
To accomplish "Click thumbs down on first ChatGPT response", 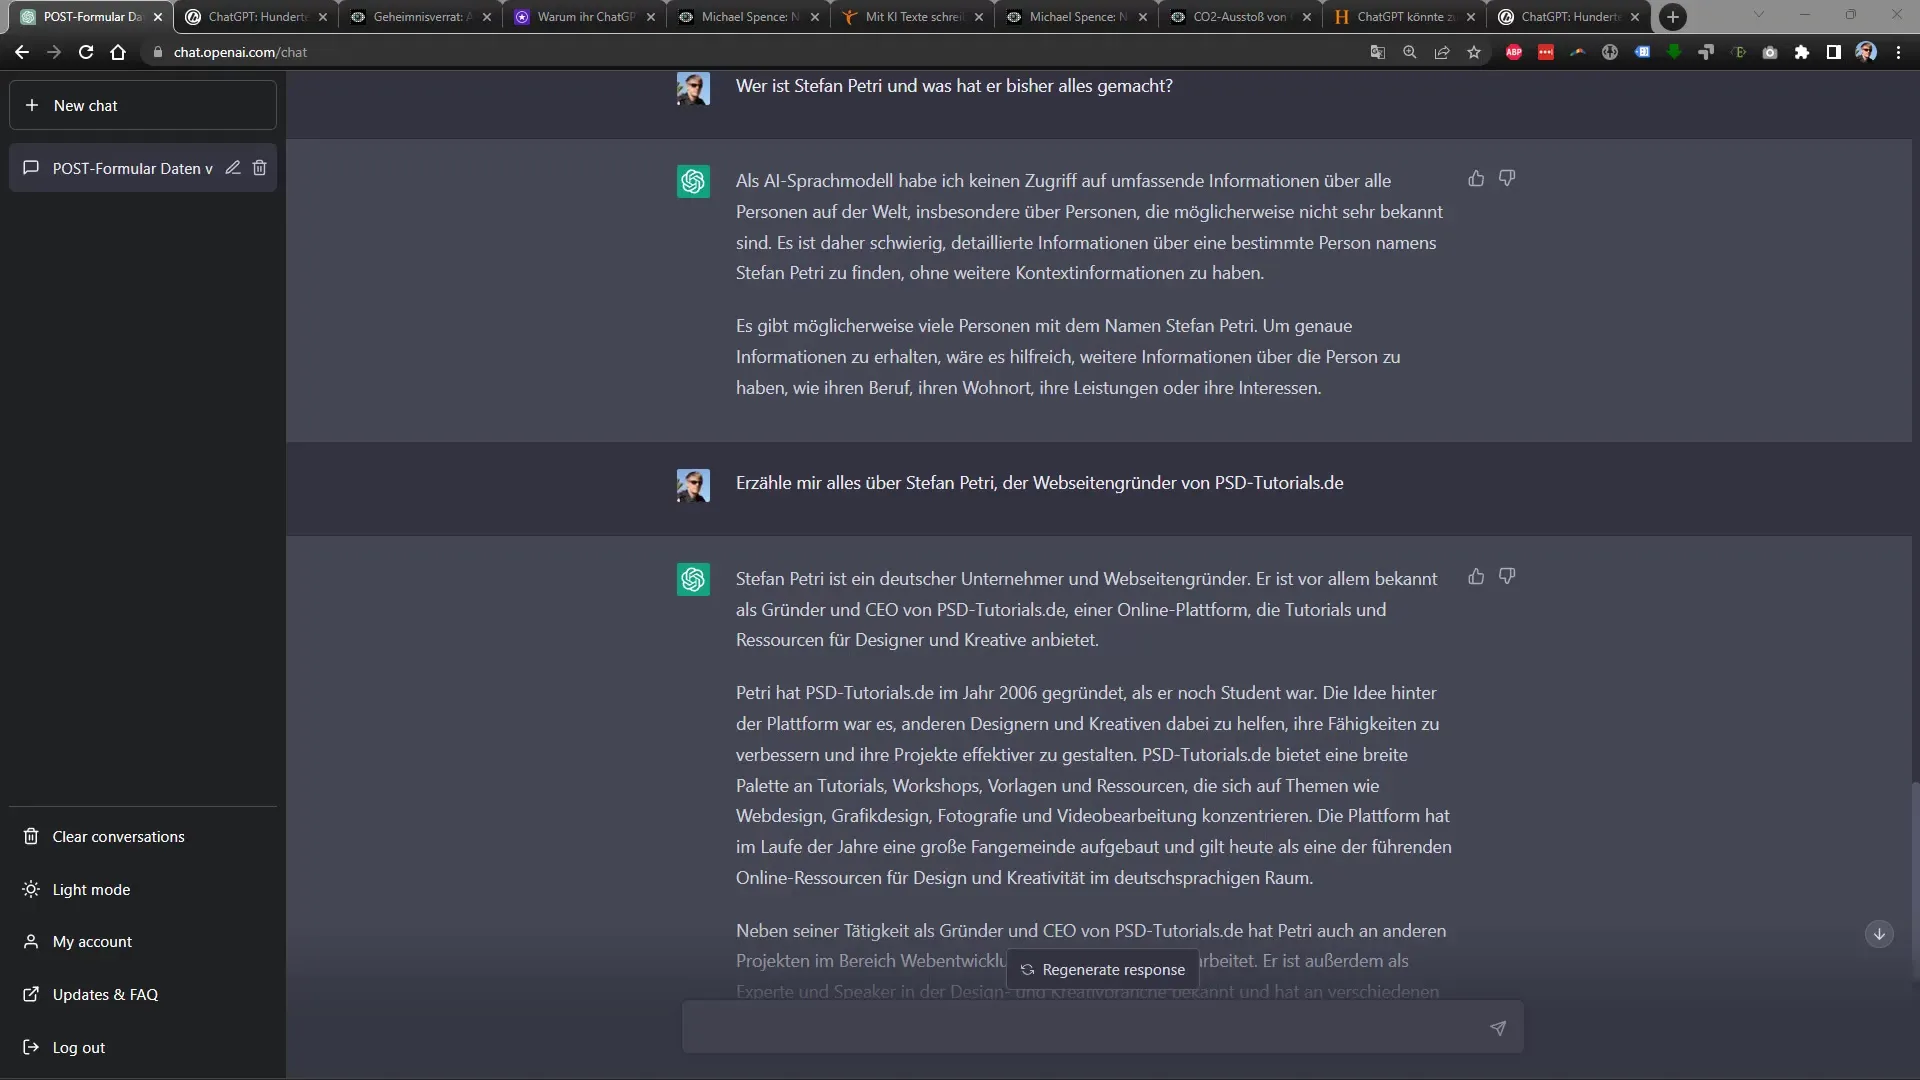I will tap(1507, 178).
